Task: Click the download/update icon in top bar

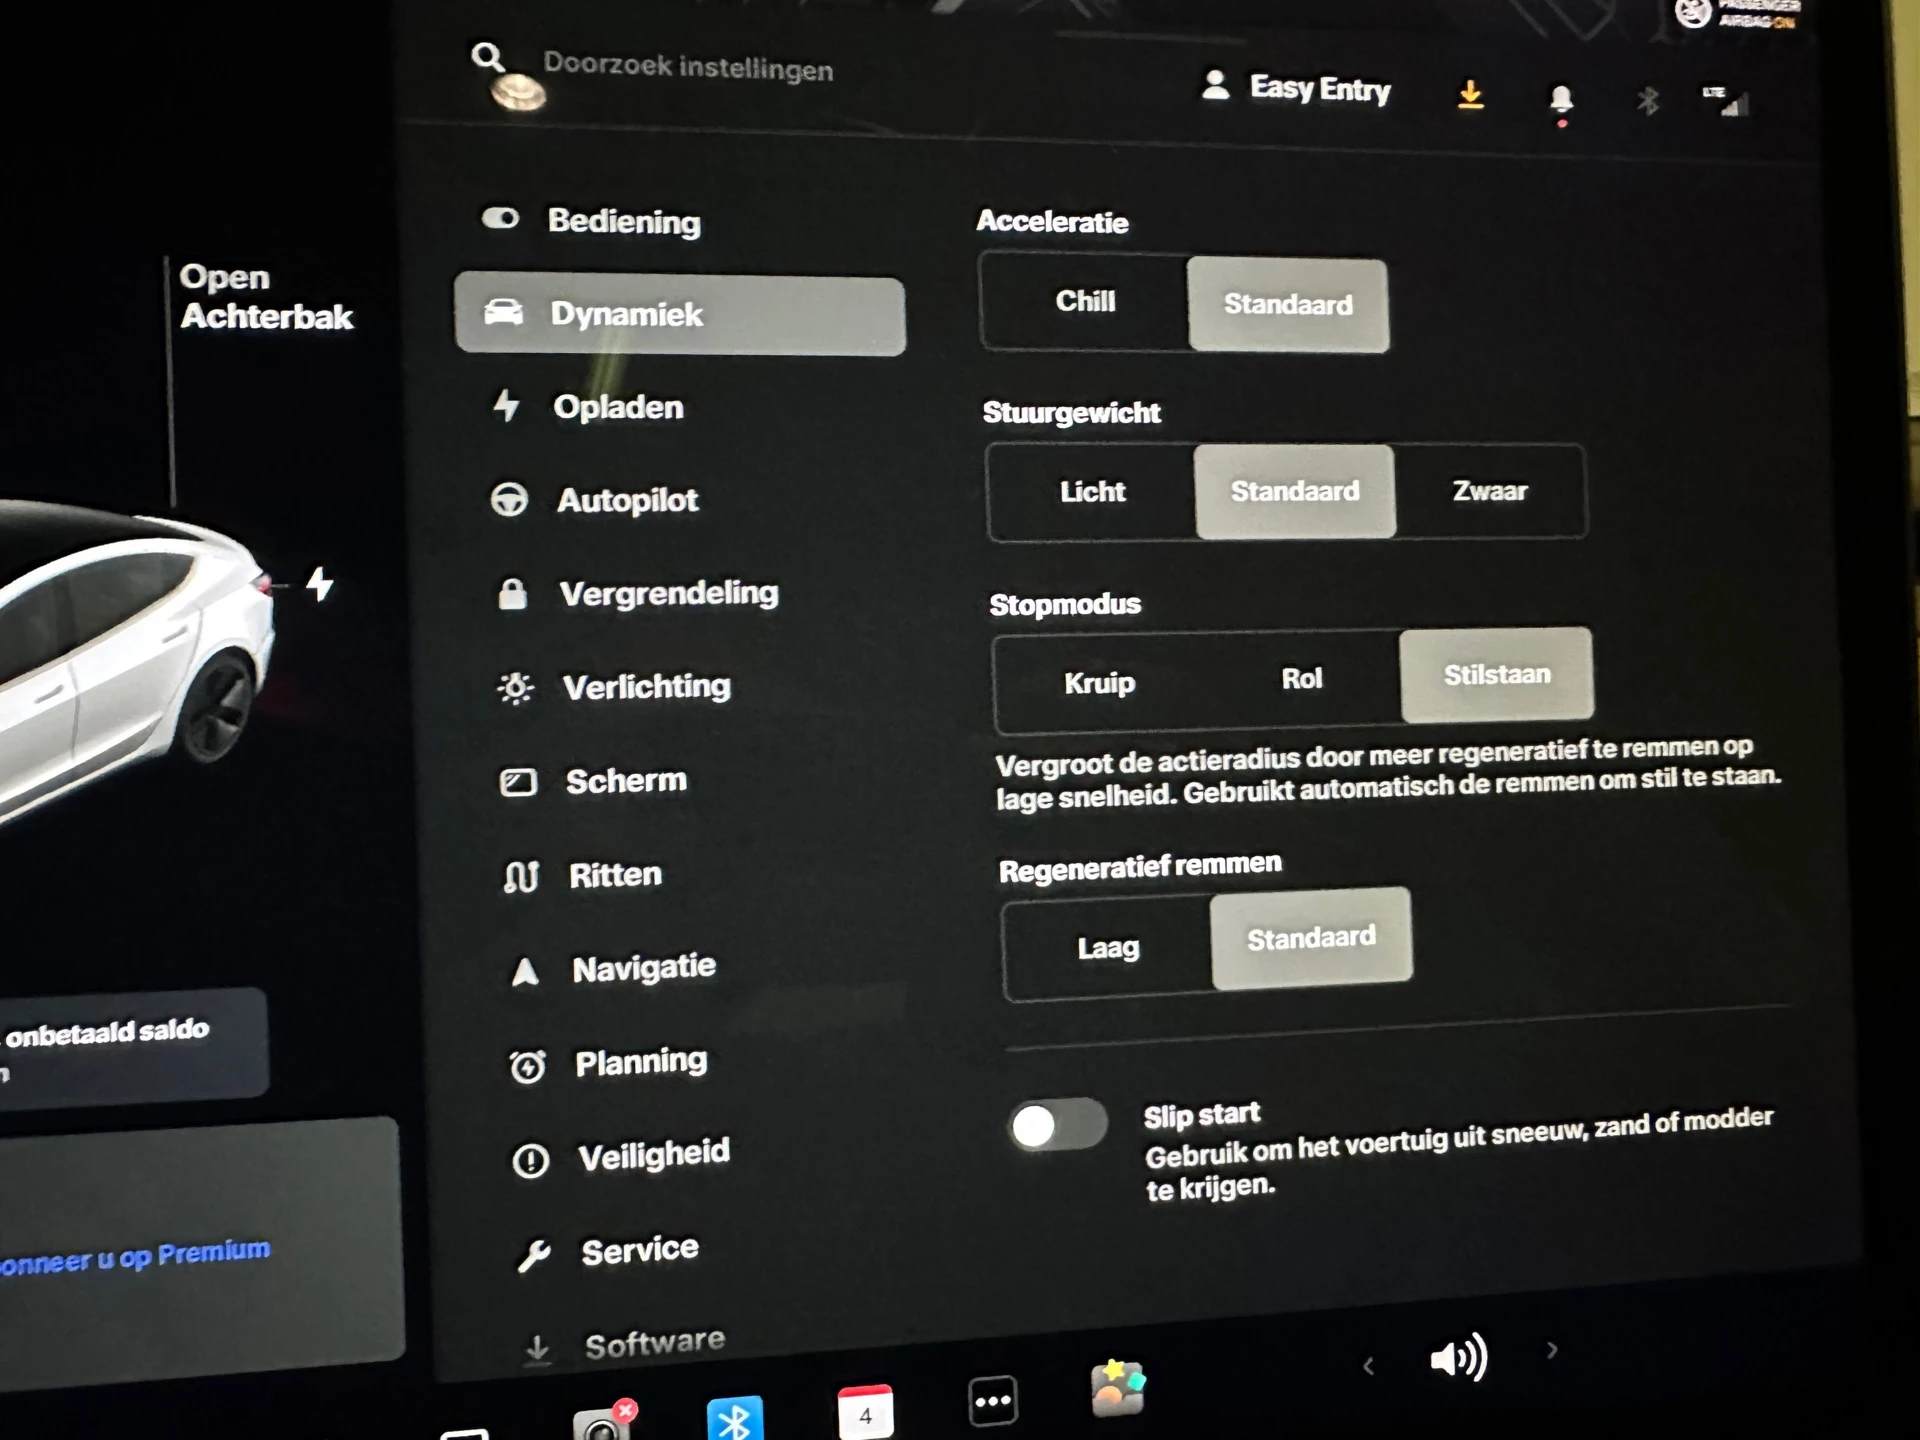Action: [1474, 94]
